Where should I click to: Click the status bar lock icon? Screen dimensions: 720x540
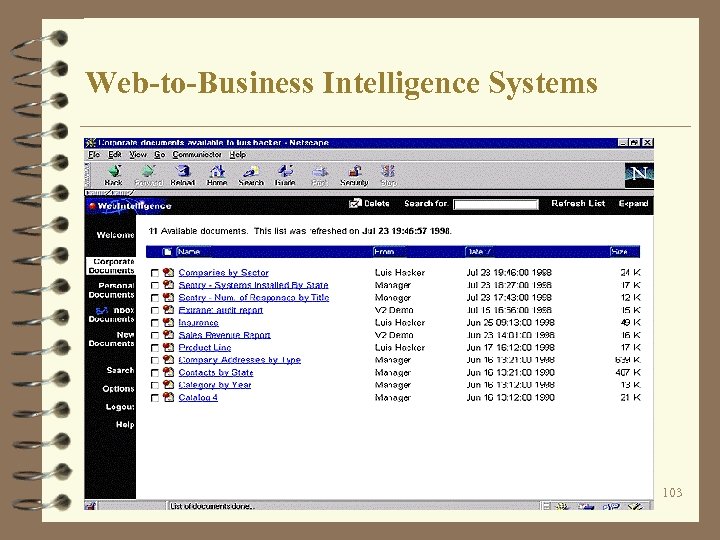[90, 506]
